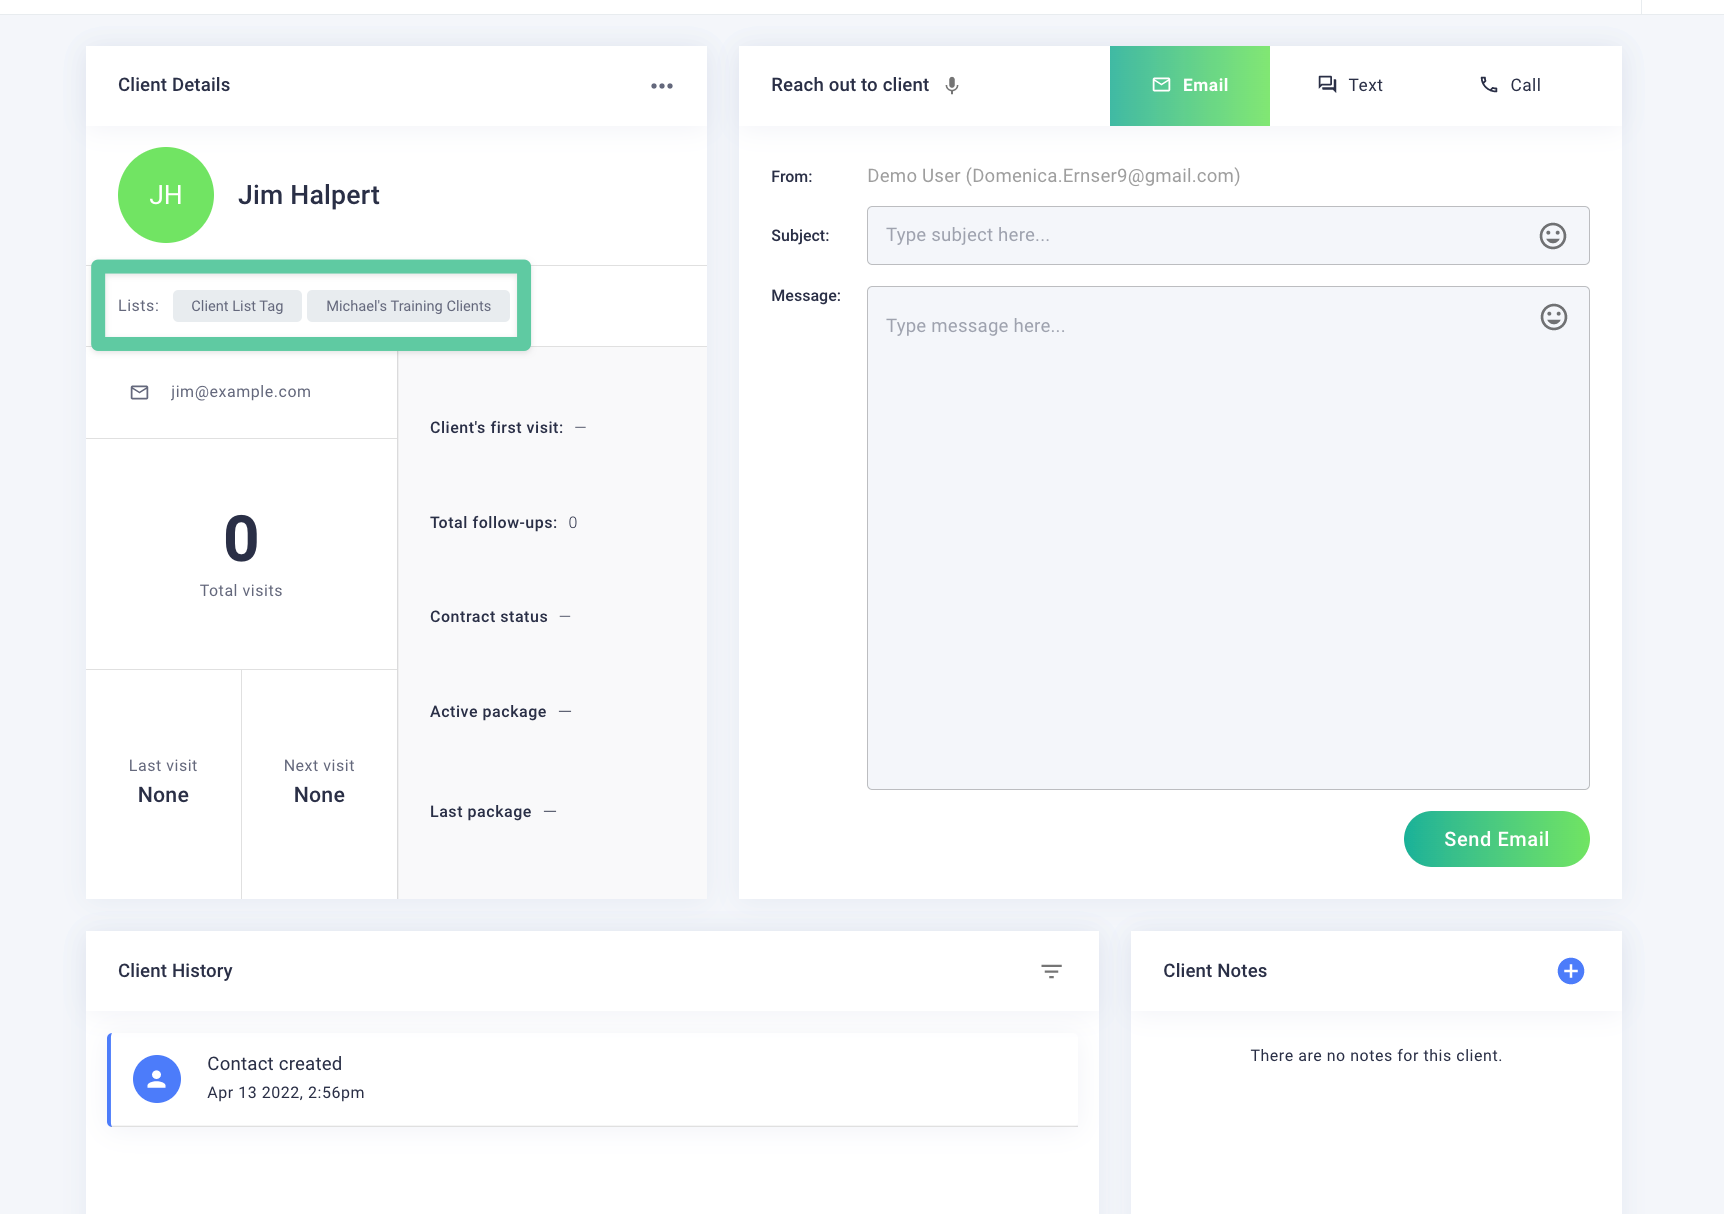Click the jim@example.com email address
Viewport: 1724px width, 1214px height.
coord(241,392)
